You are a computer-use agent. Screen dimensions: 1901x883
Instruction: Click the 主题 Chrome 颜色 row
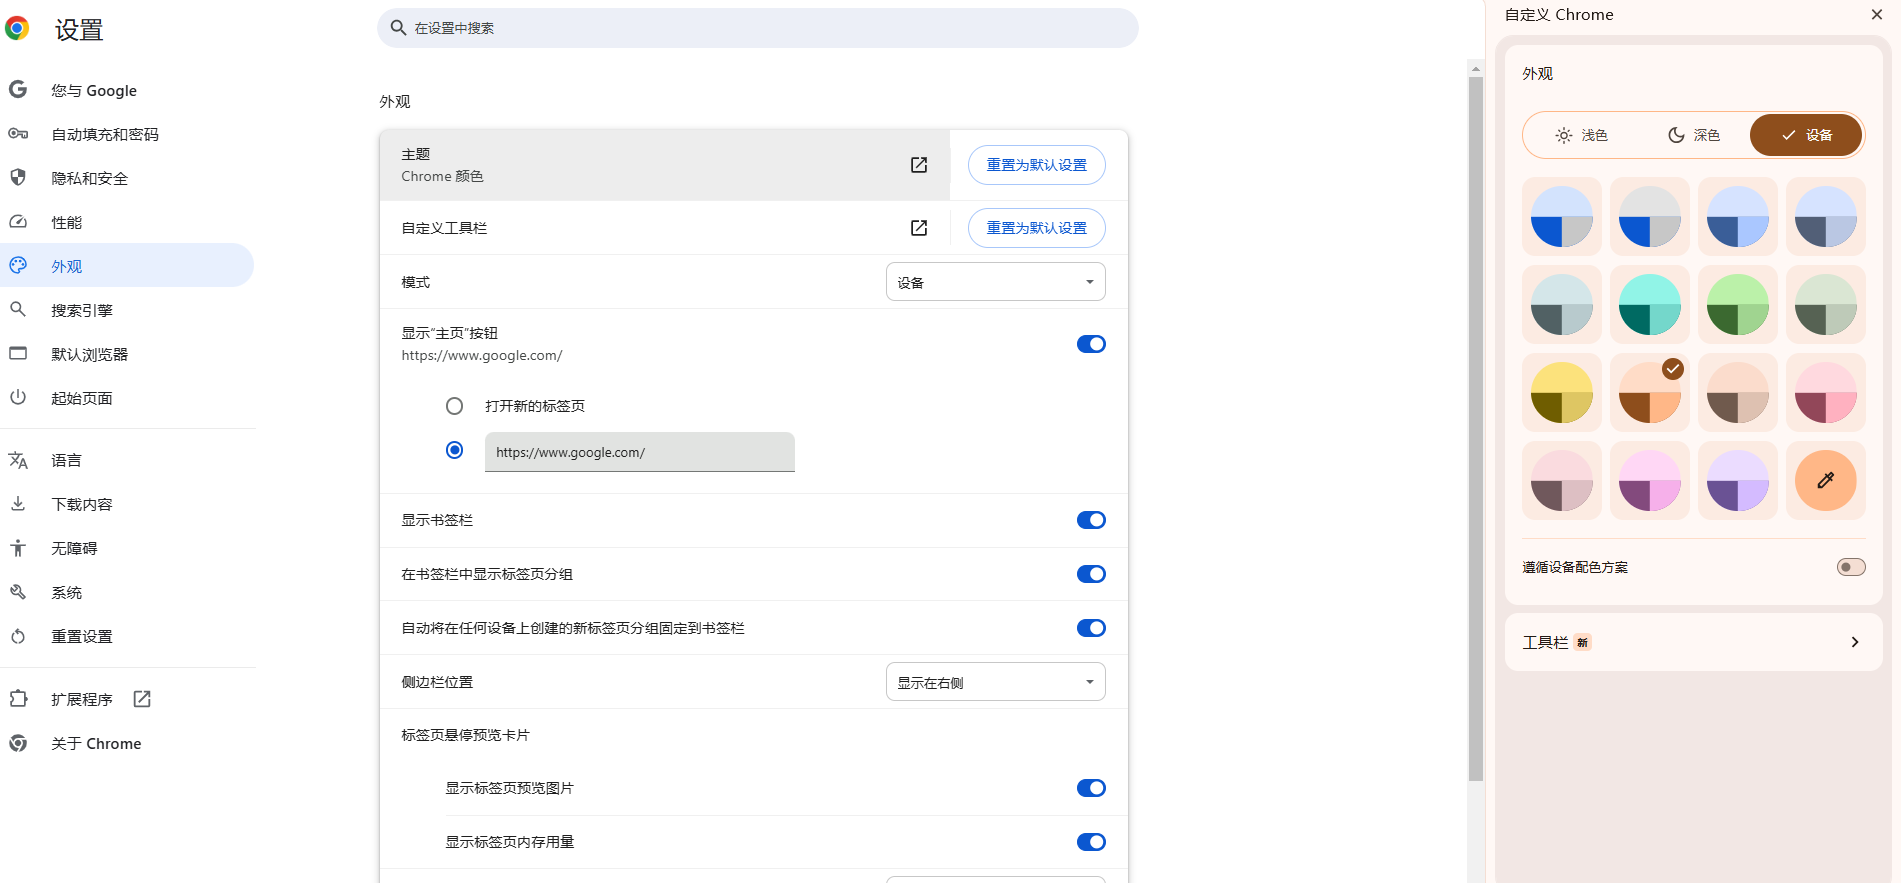pos(664,165)
